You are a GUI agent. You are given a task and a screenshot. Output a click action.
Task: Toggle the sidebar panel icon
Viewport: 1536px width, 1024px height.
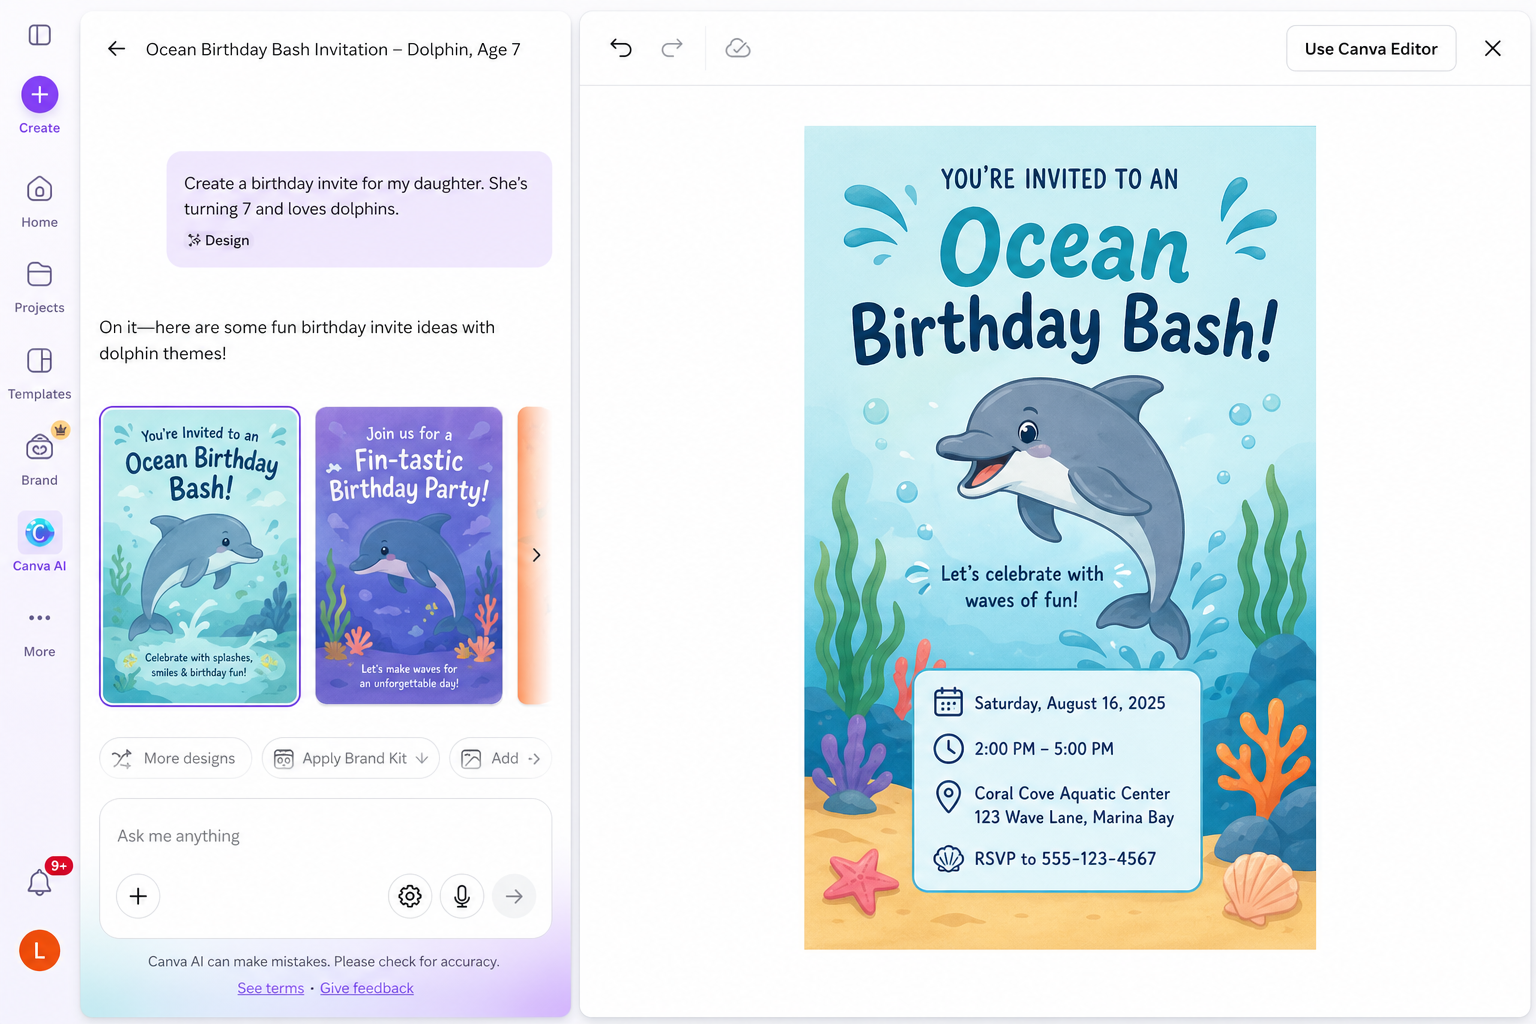40,35
